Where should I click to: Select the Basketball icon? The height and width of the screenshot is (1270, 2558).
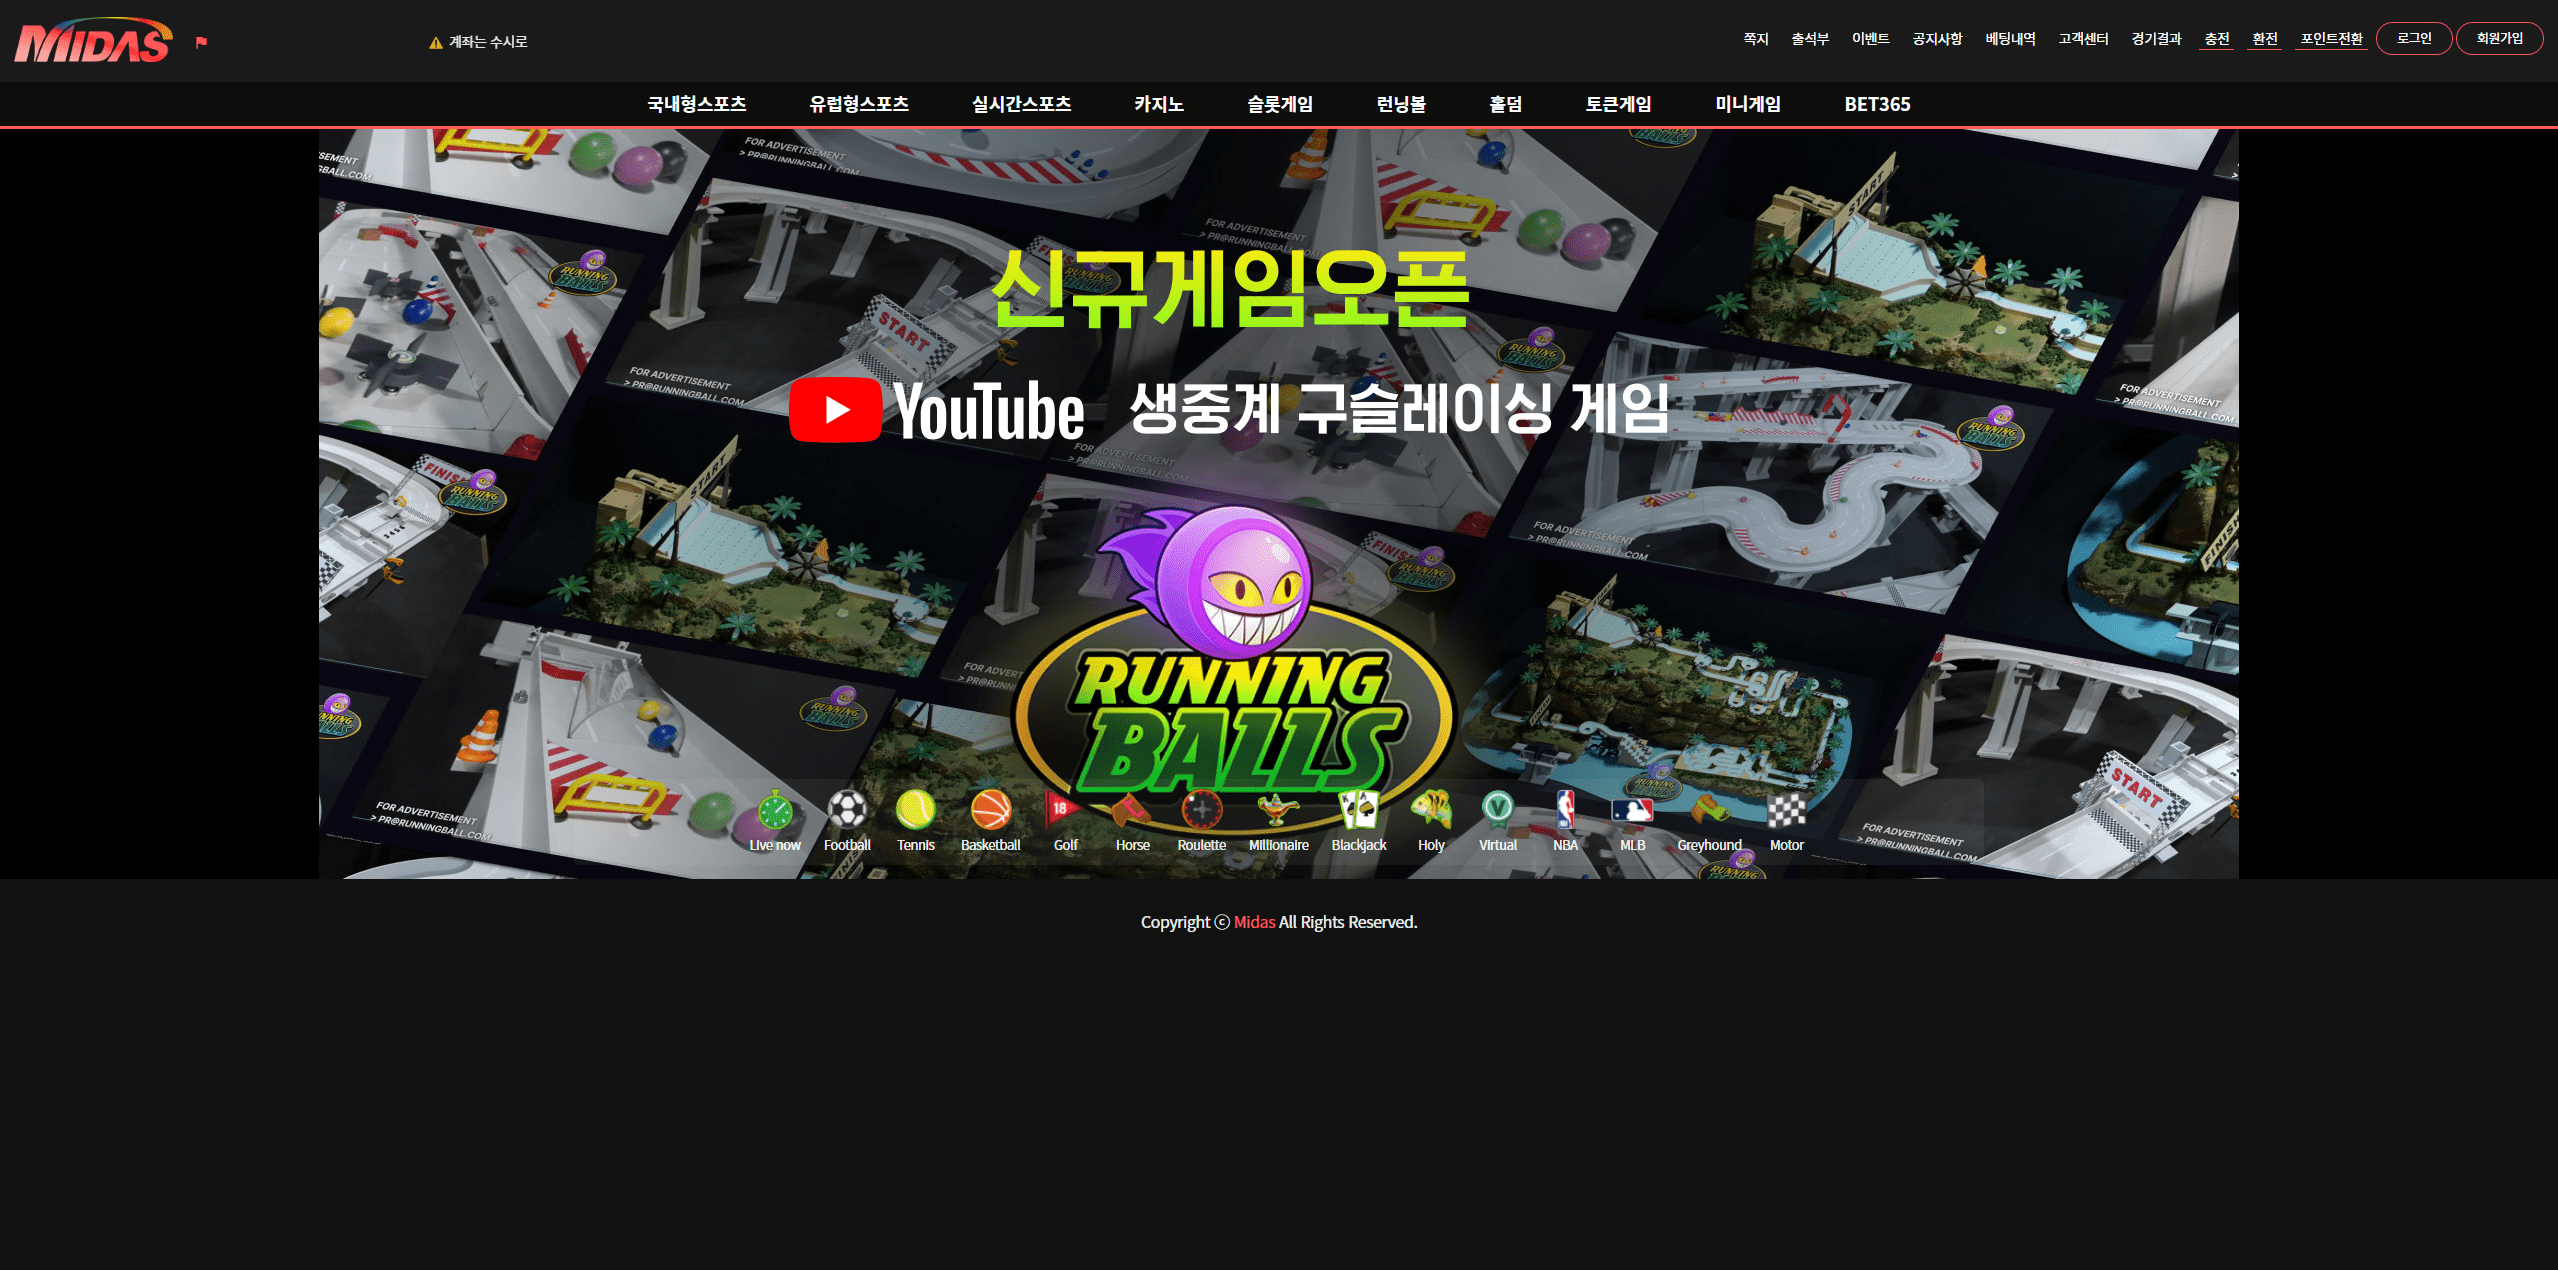(x=990, y=809)
